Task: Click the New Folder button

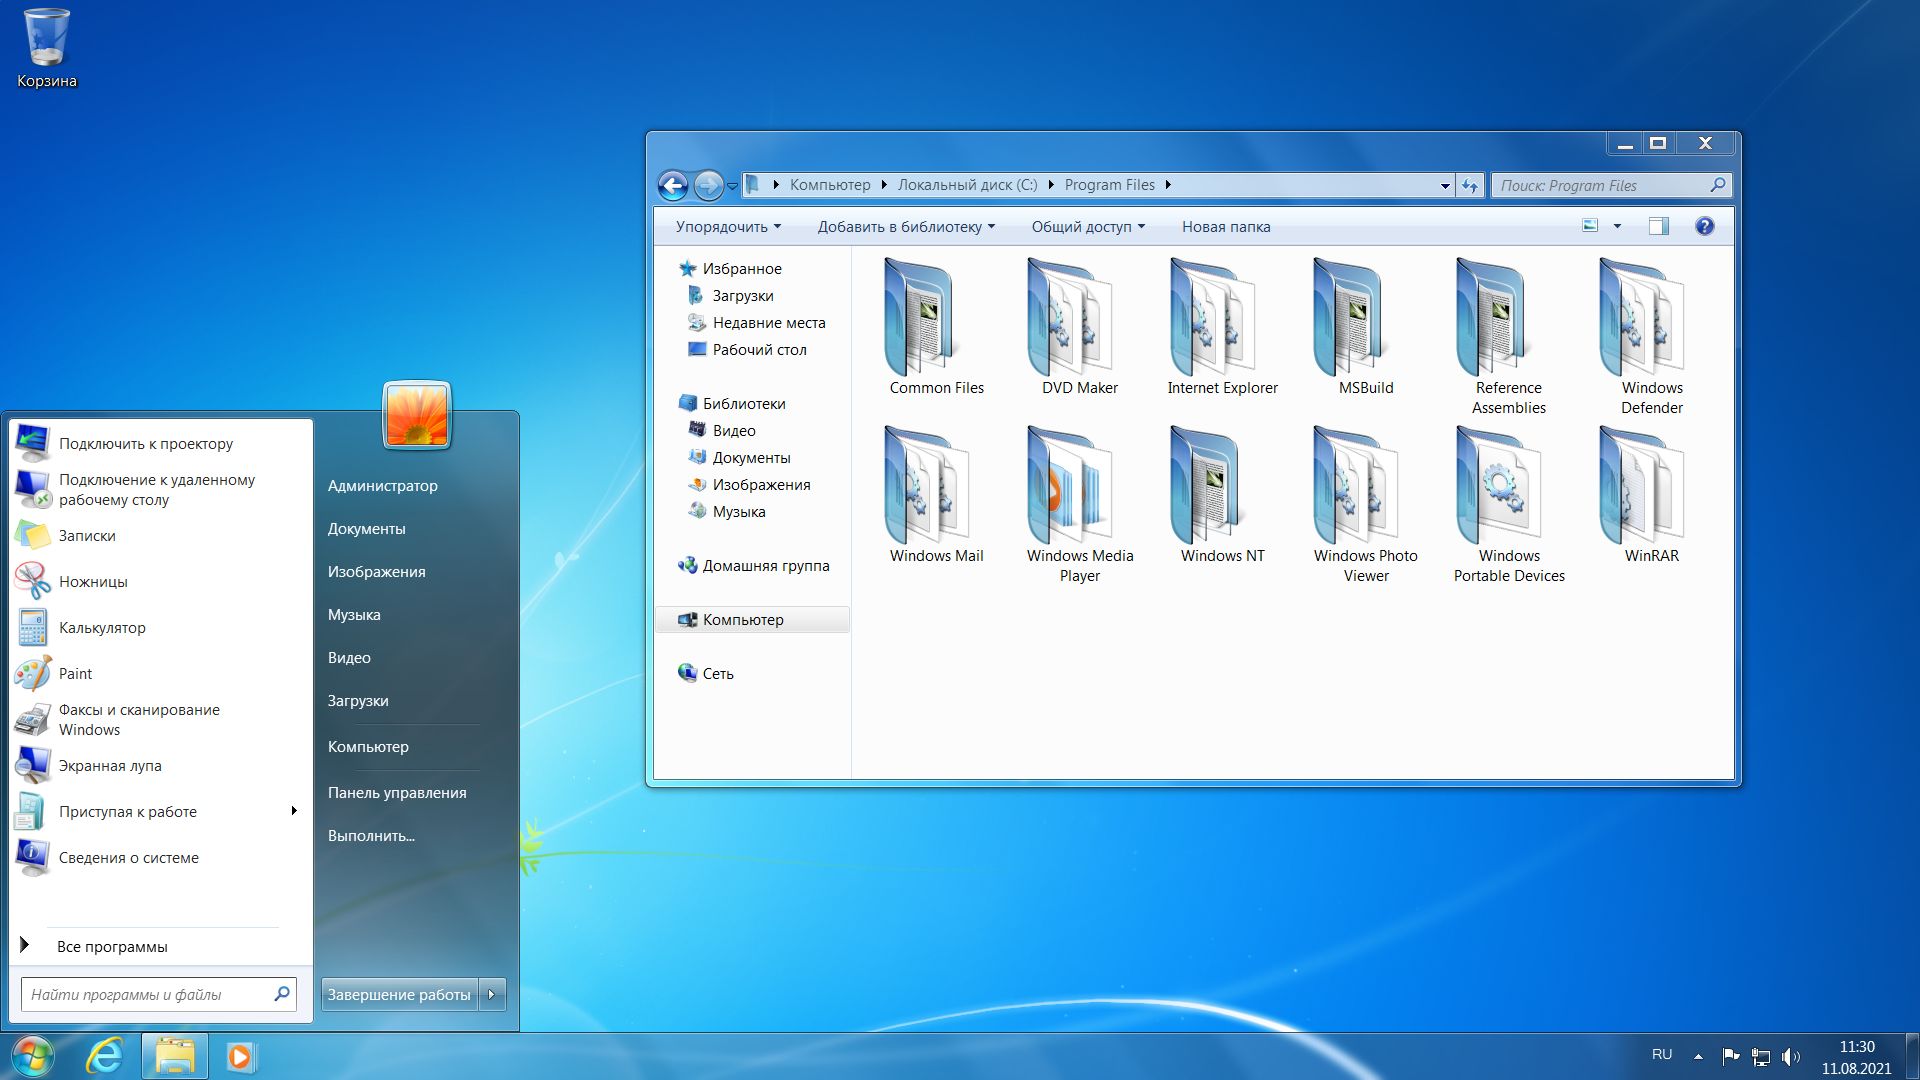Action: [x=1225, y=227]
